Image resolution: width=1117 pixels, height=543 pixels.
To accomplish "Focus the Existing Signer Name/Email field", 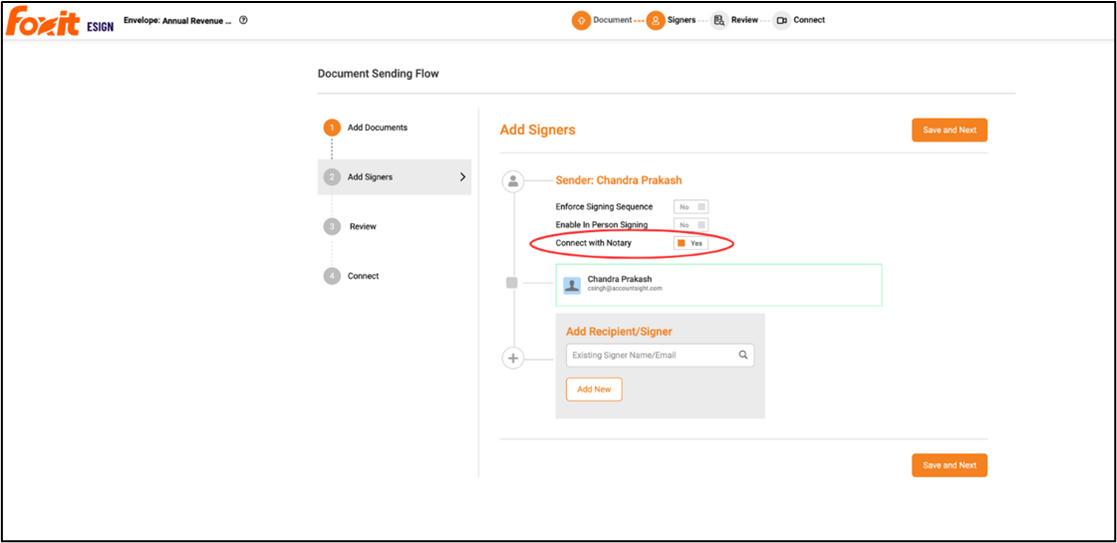I will pyautogui.click(x=660, y=355).
